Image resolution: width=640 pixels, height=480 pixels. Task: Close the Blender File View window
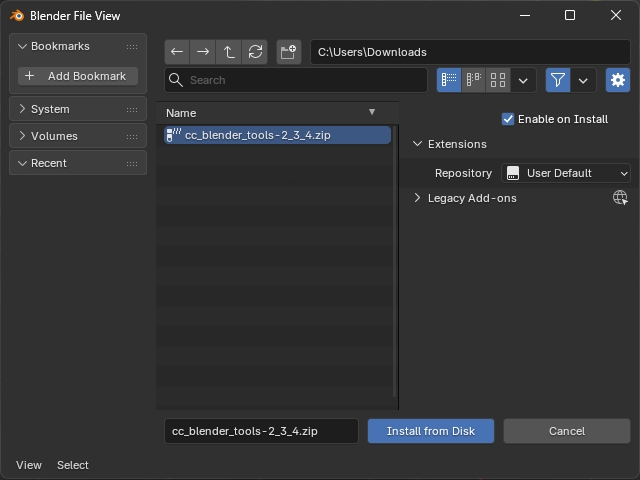(x=616, y=16)
